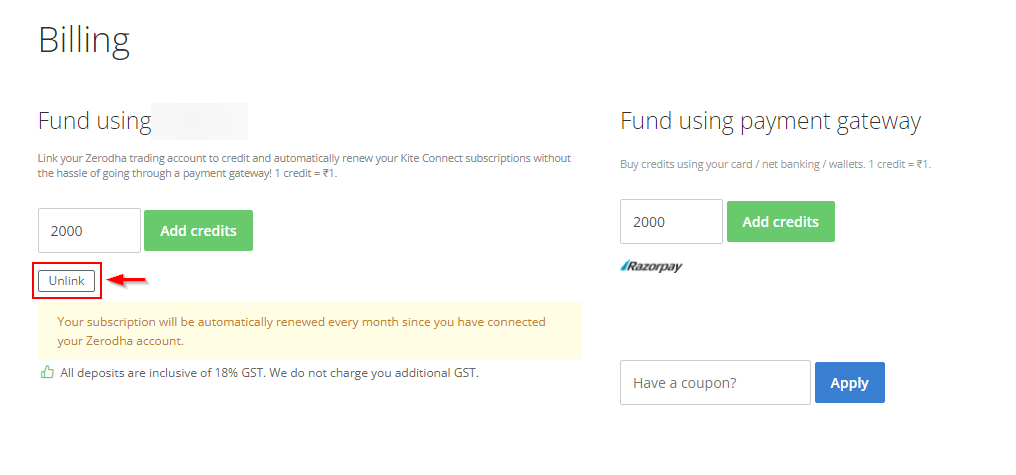Unlink the connected Zerodha account
This screenshot has height=475, width=1016.
point(66,281)
